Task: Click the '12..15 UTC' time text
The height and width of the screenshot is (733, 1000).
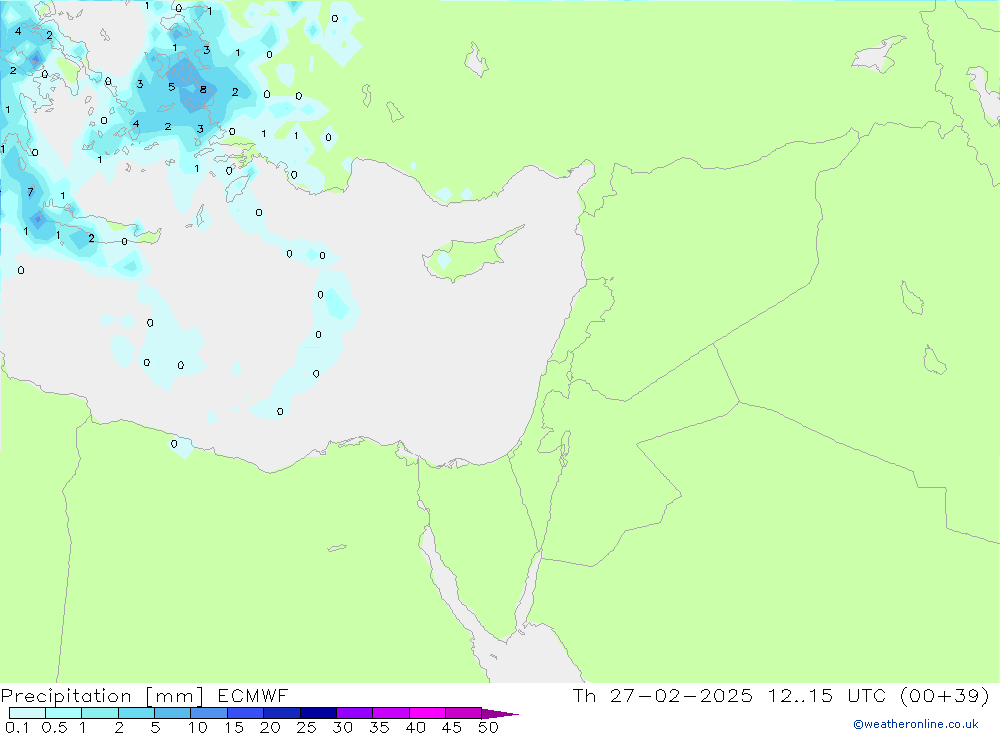Action: [x=827, y=696]
